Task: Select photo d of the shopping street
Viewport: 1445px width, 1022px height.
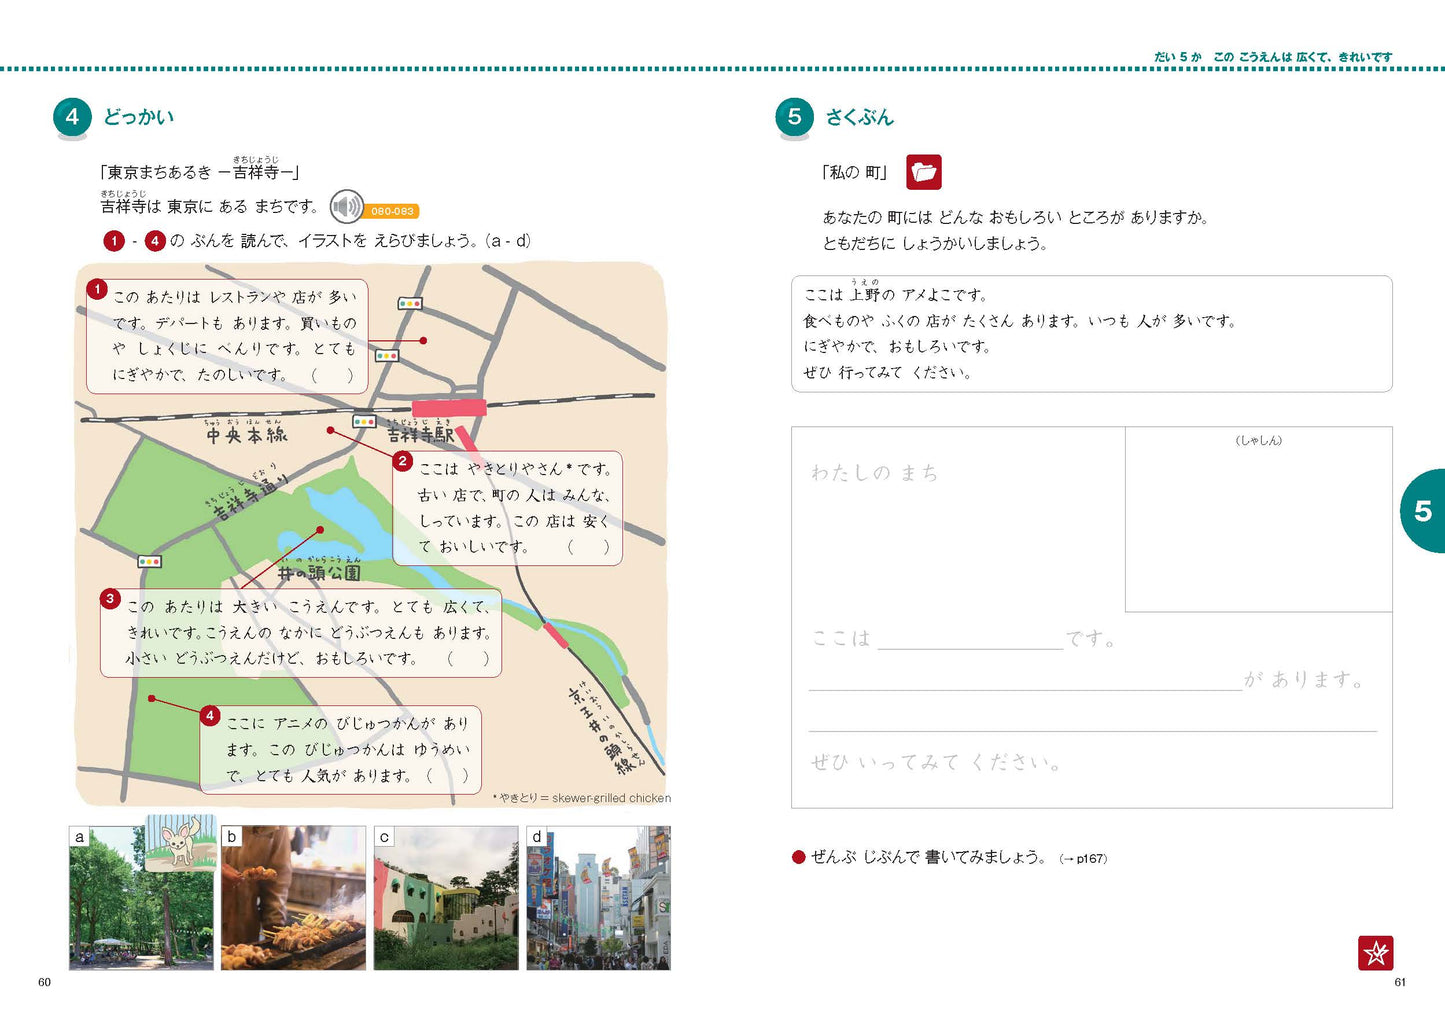Action: (598, 897)
